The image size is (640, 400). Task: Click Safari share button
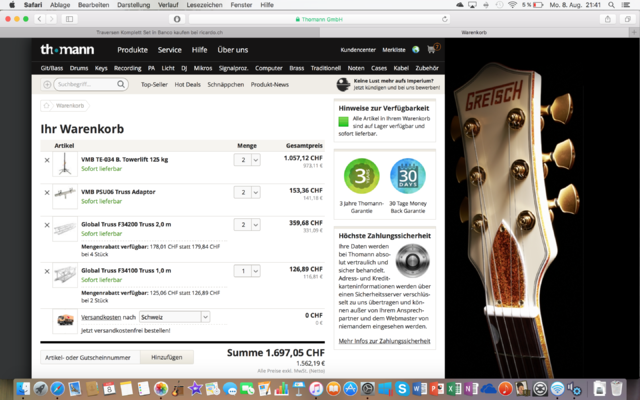click(x=608, y=19)
